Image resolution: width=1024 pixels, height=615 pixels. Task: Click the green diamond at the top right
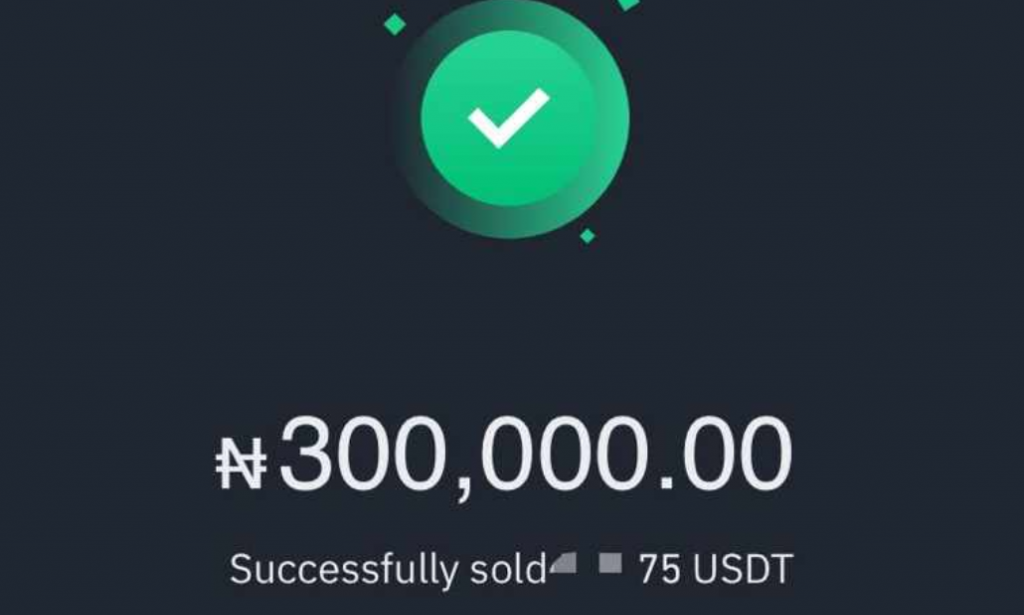[x=628, y=4]
